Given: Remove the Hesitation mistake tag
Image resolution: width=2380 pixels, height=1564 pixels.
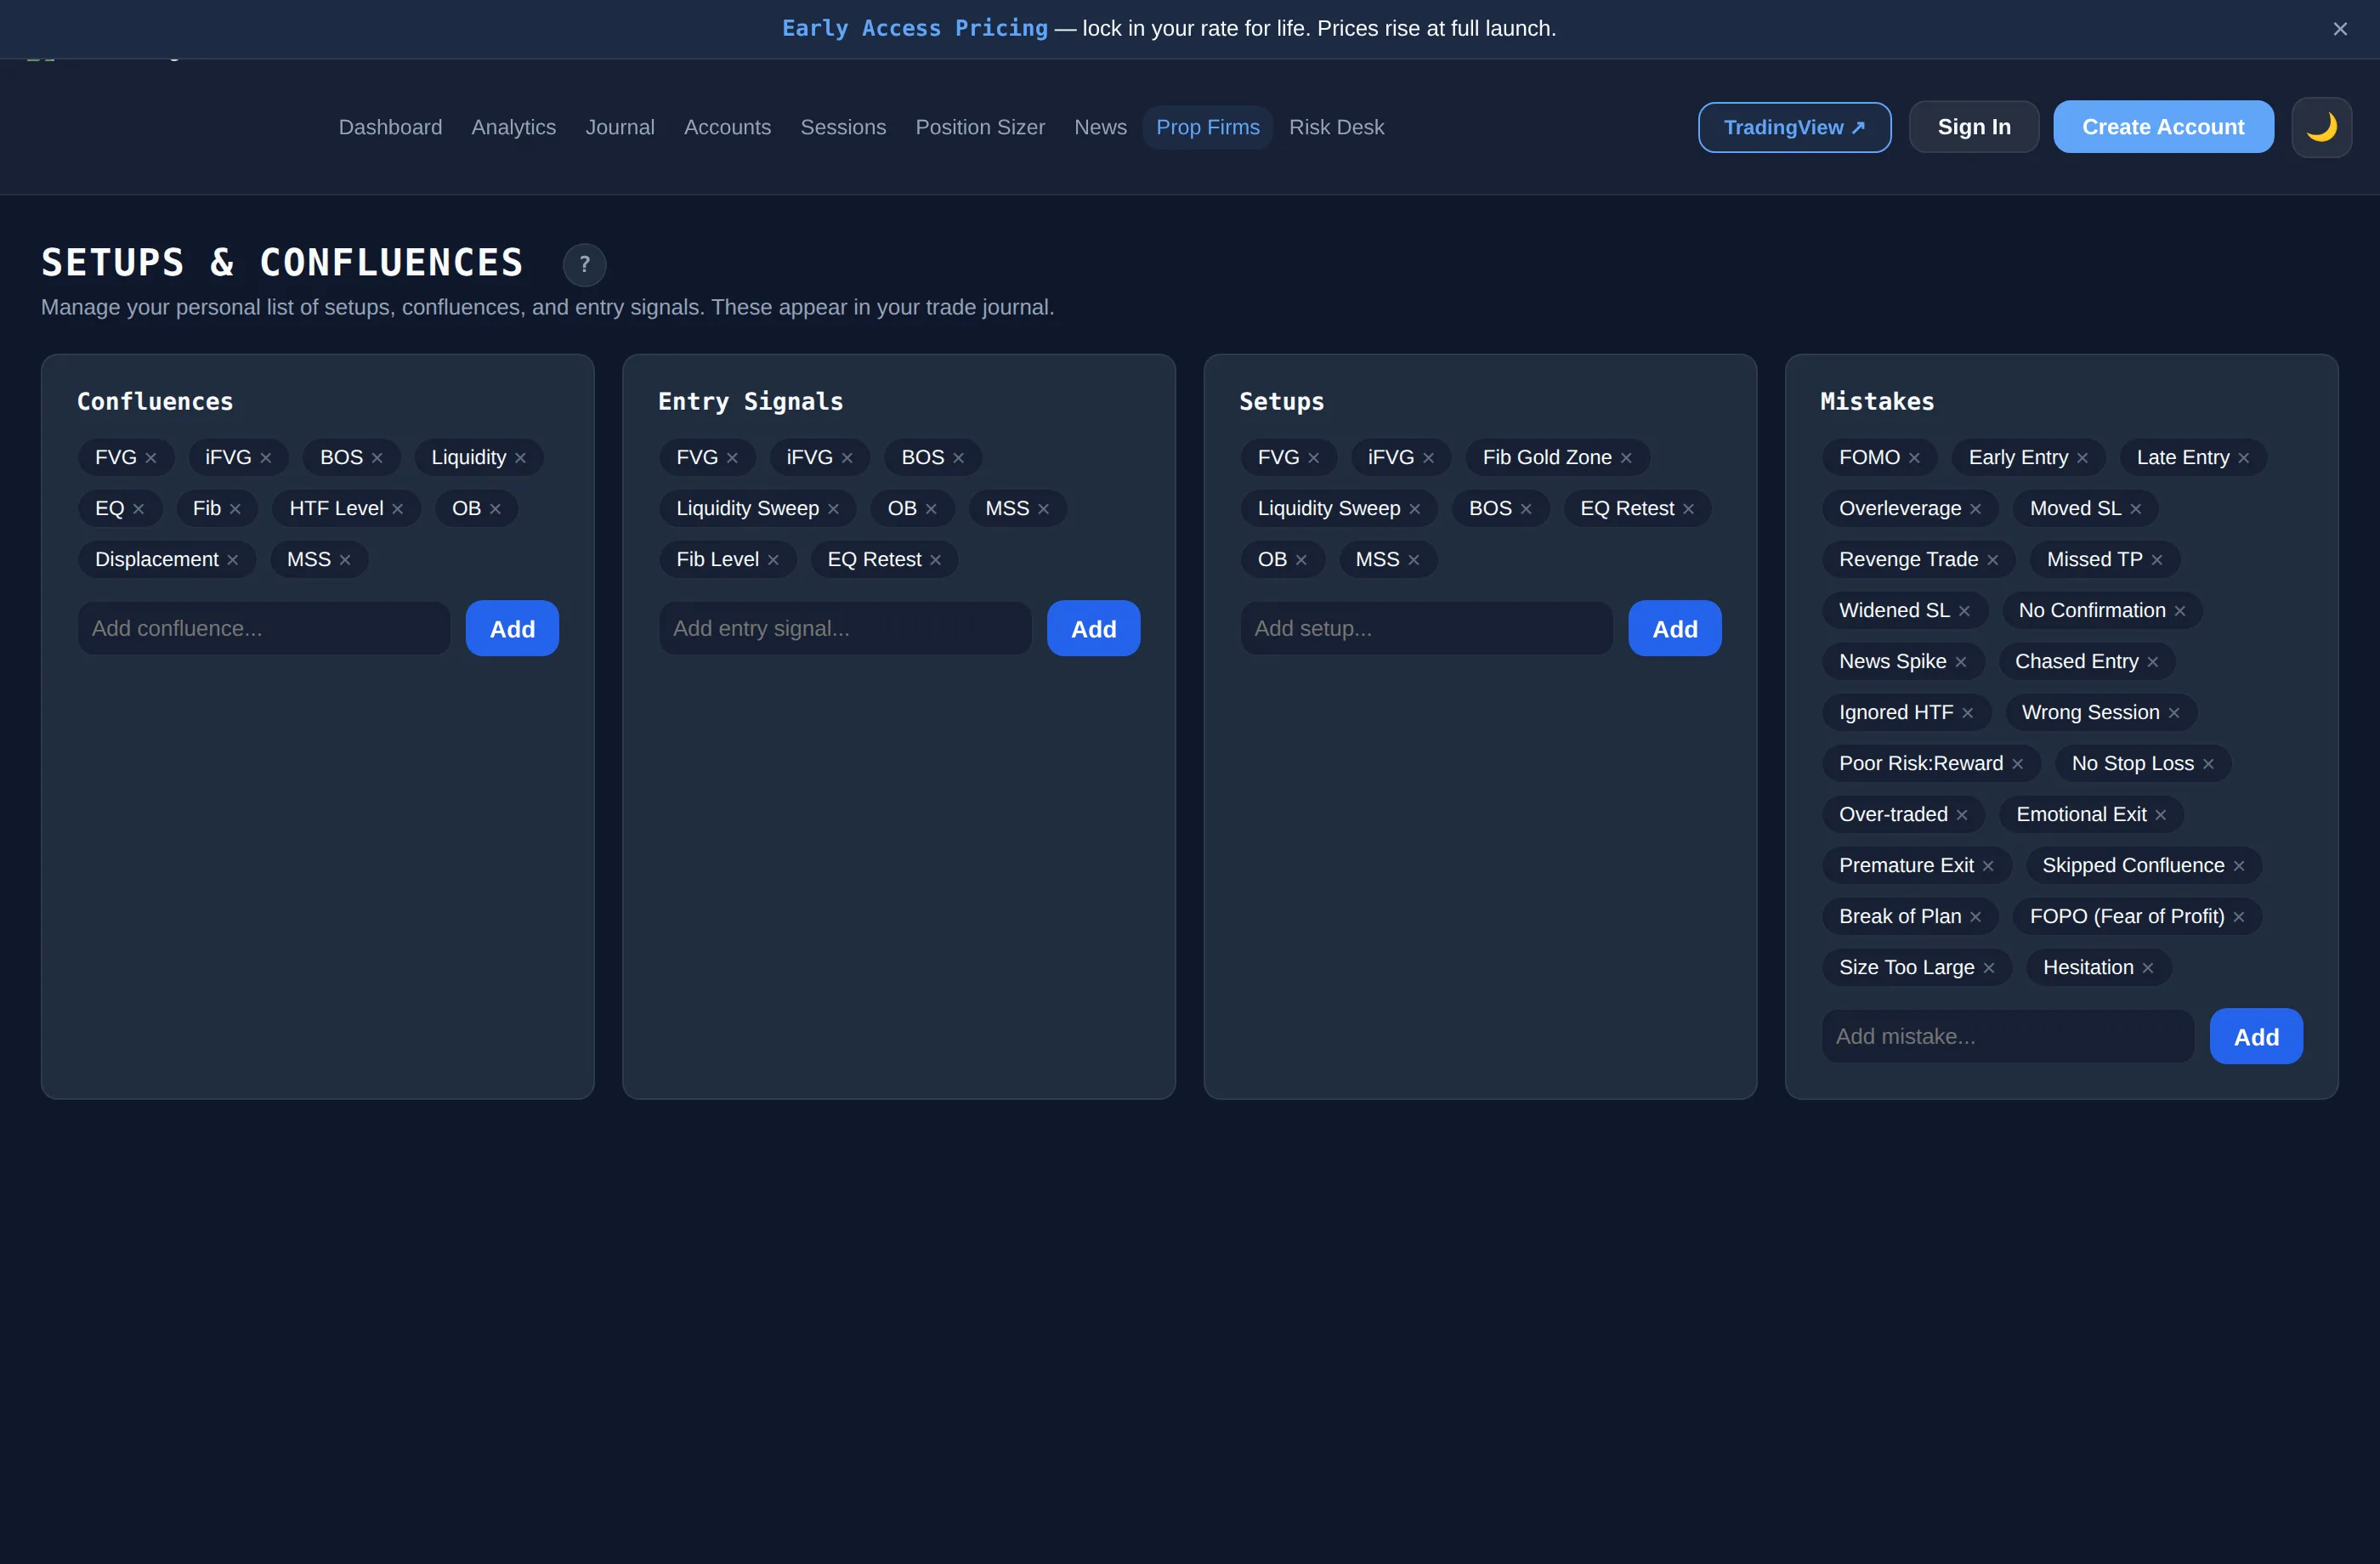Looking at the screenshot, I should tap(2148, 968).
